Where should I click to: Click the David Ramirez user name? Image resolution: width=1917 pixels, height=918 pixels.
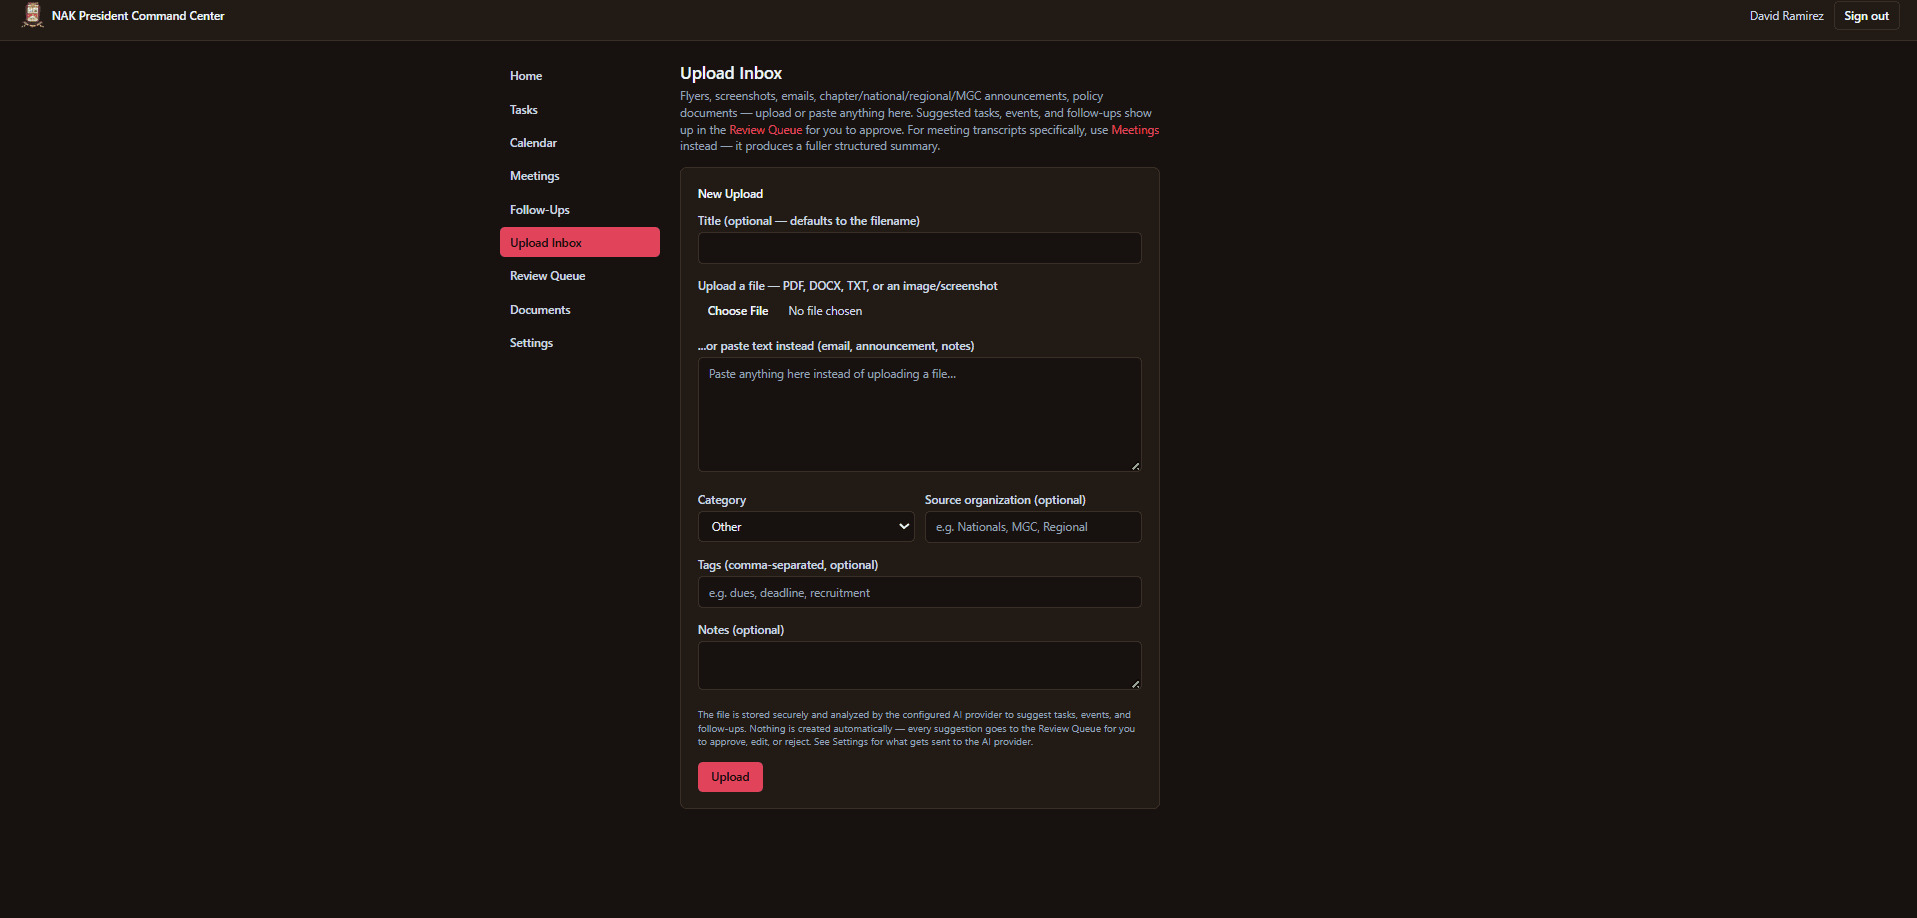(x=1786, y=16)
